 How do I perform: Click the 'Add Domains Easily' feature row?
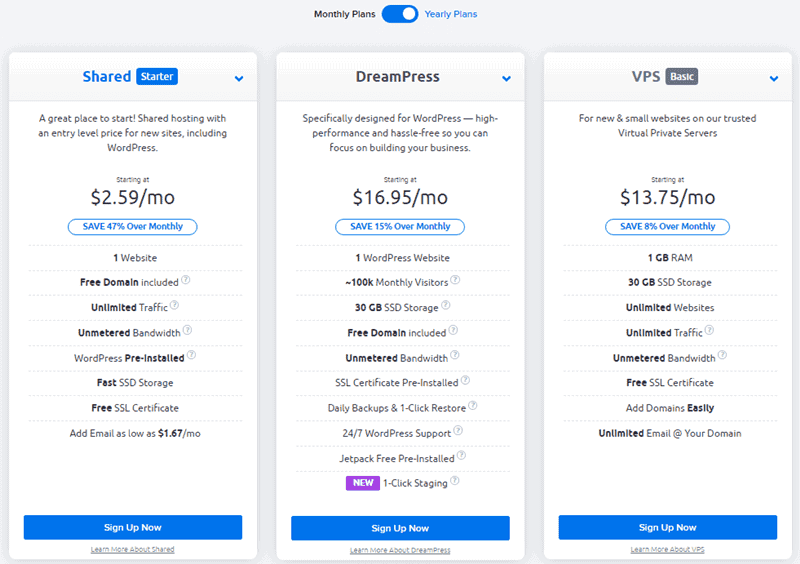tap(670, 408)
